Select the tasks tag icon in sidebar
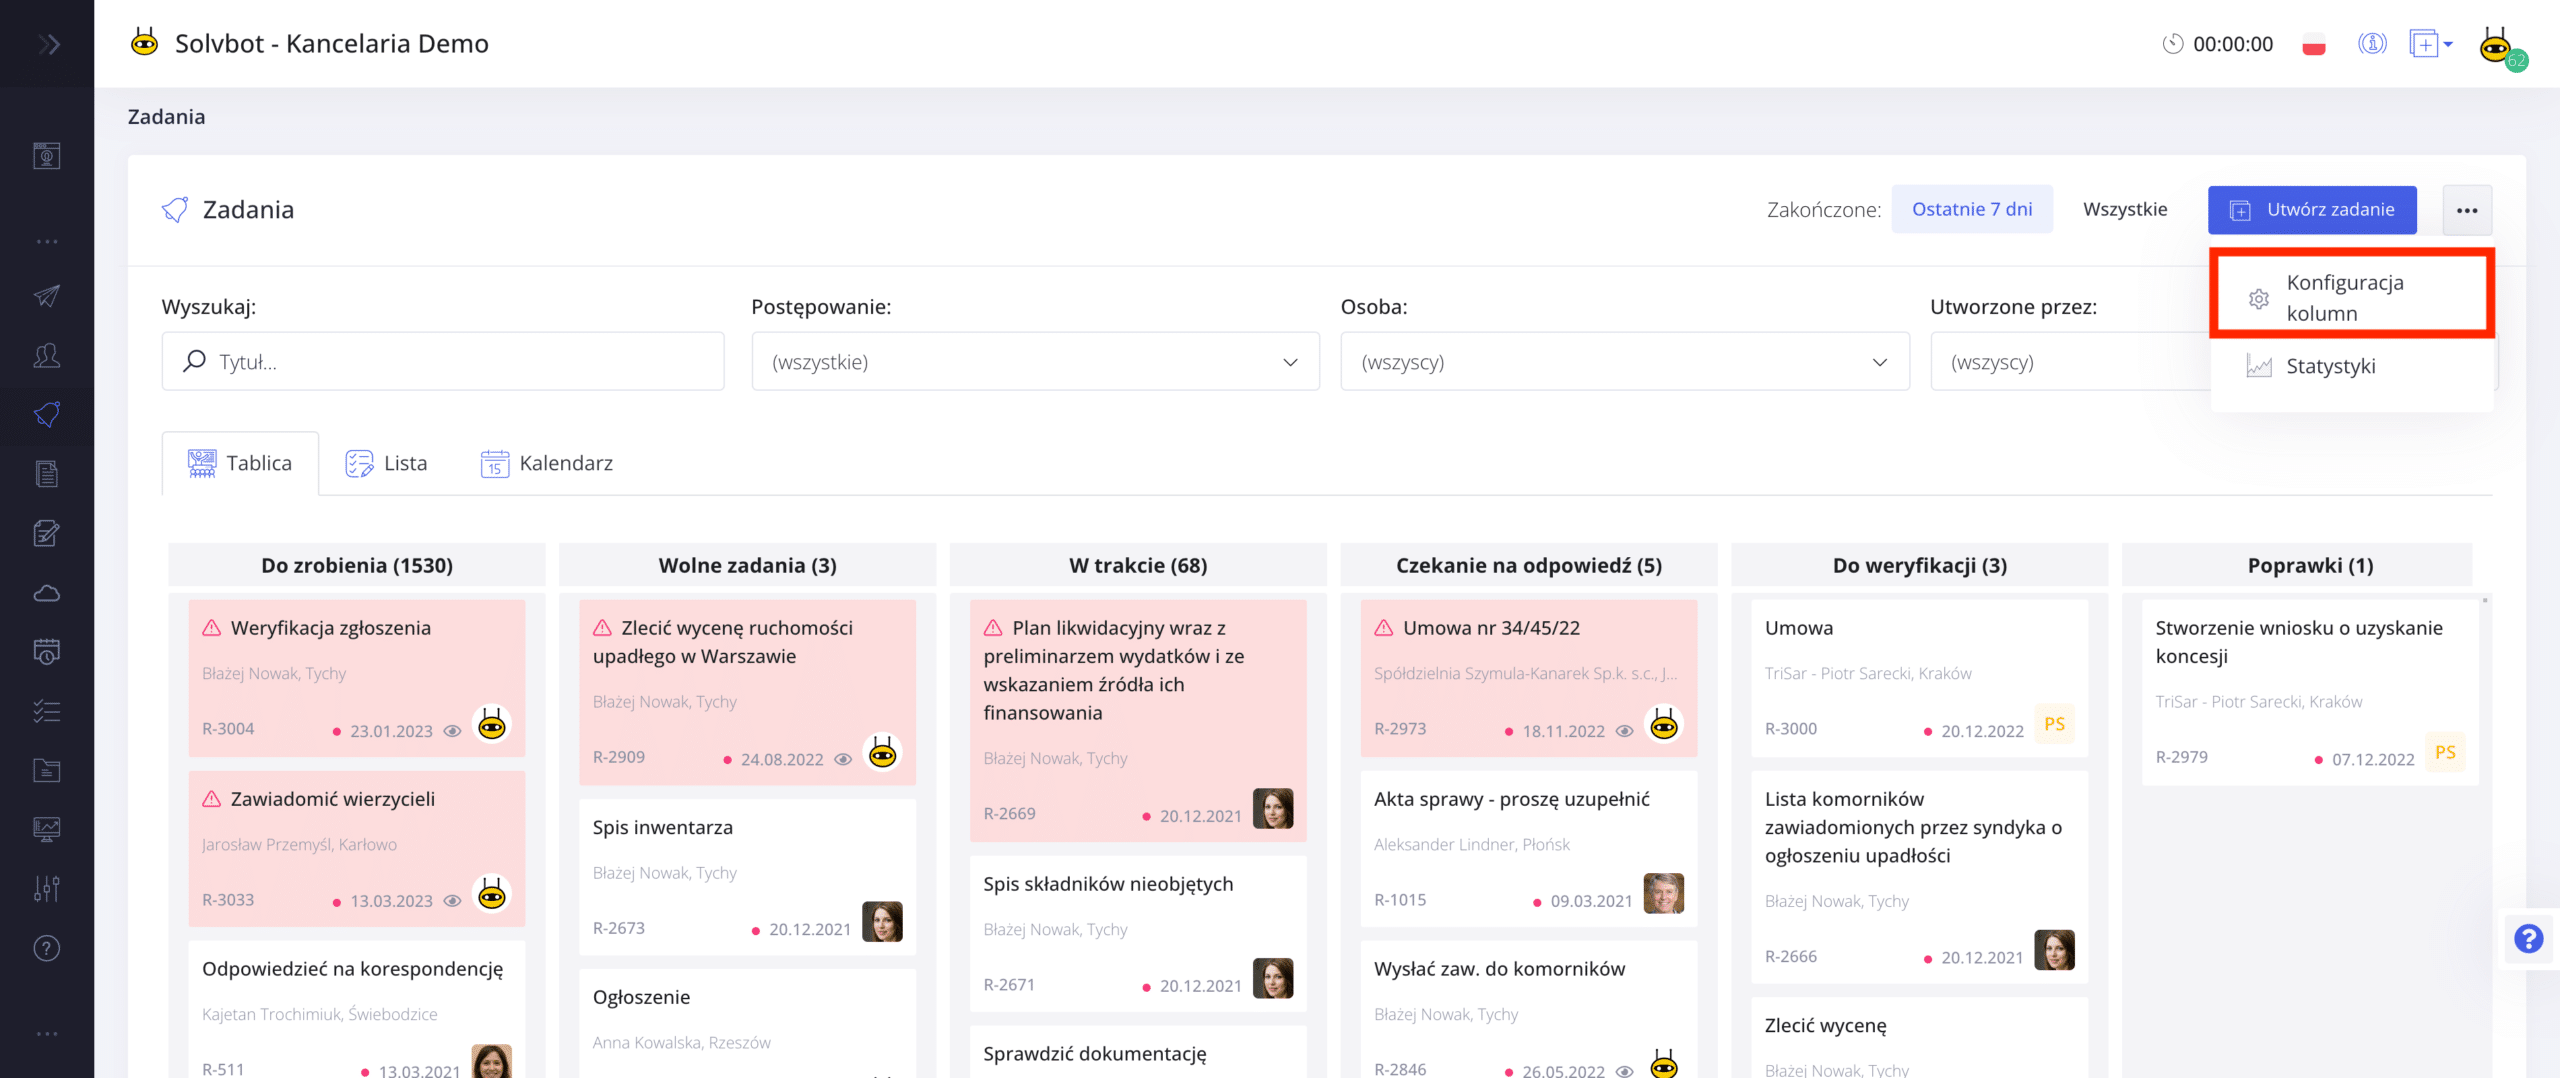 (47, 414)
